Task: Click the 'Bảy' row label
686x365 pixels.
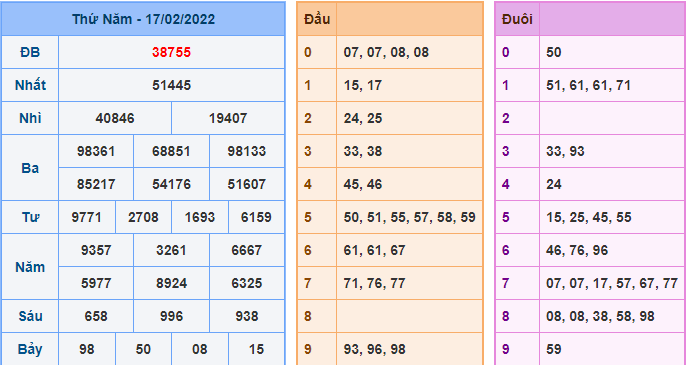Action: click(30, 349)
